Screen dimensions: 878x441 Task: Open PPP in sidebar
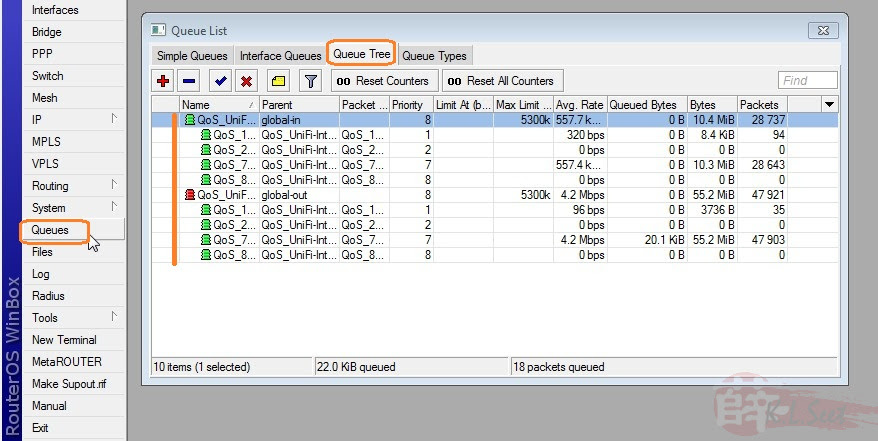pos(73,54)
